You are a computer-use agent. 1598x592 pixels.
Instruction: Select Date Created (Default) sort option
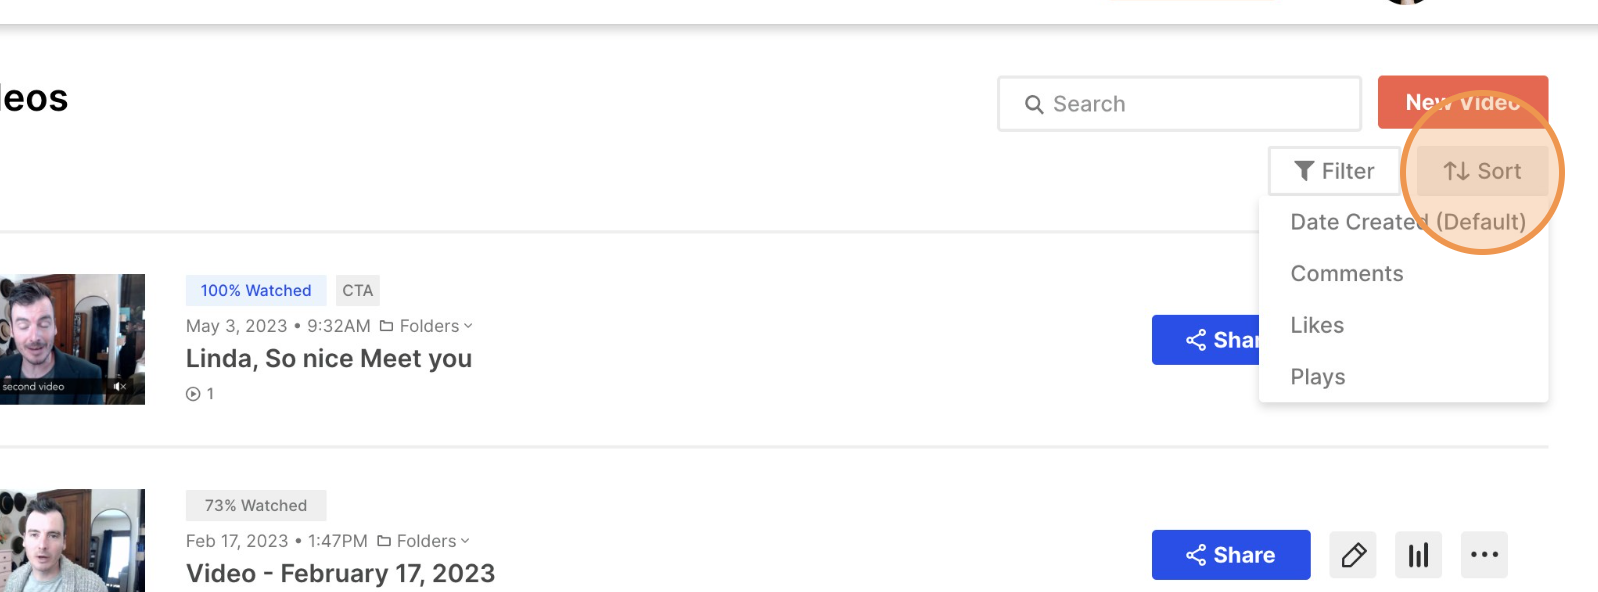(x=1408, y=222)
